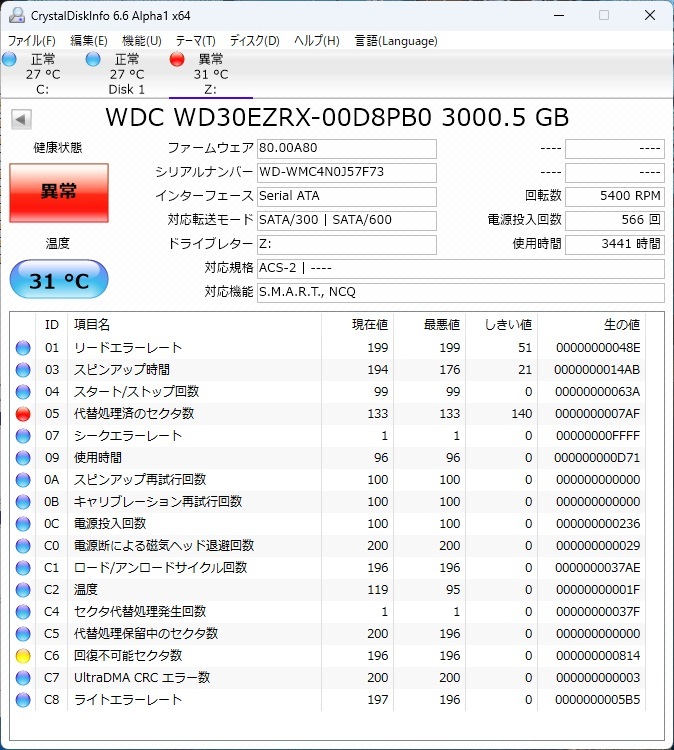Image resolution: width=674 pixels, height=750 pixels.
Task: Click raw value 0000000005B5
Action: pos(597,700)
